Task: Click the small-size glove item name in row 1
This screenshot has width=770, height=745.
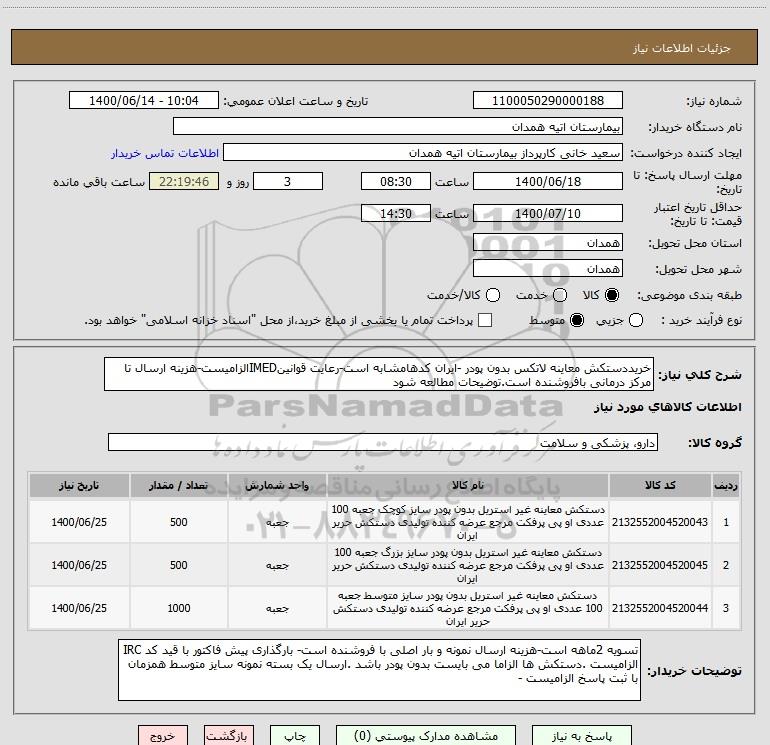Action: point(468,522)
